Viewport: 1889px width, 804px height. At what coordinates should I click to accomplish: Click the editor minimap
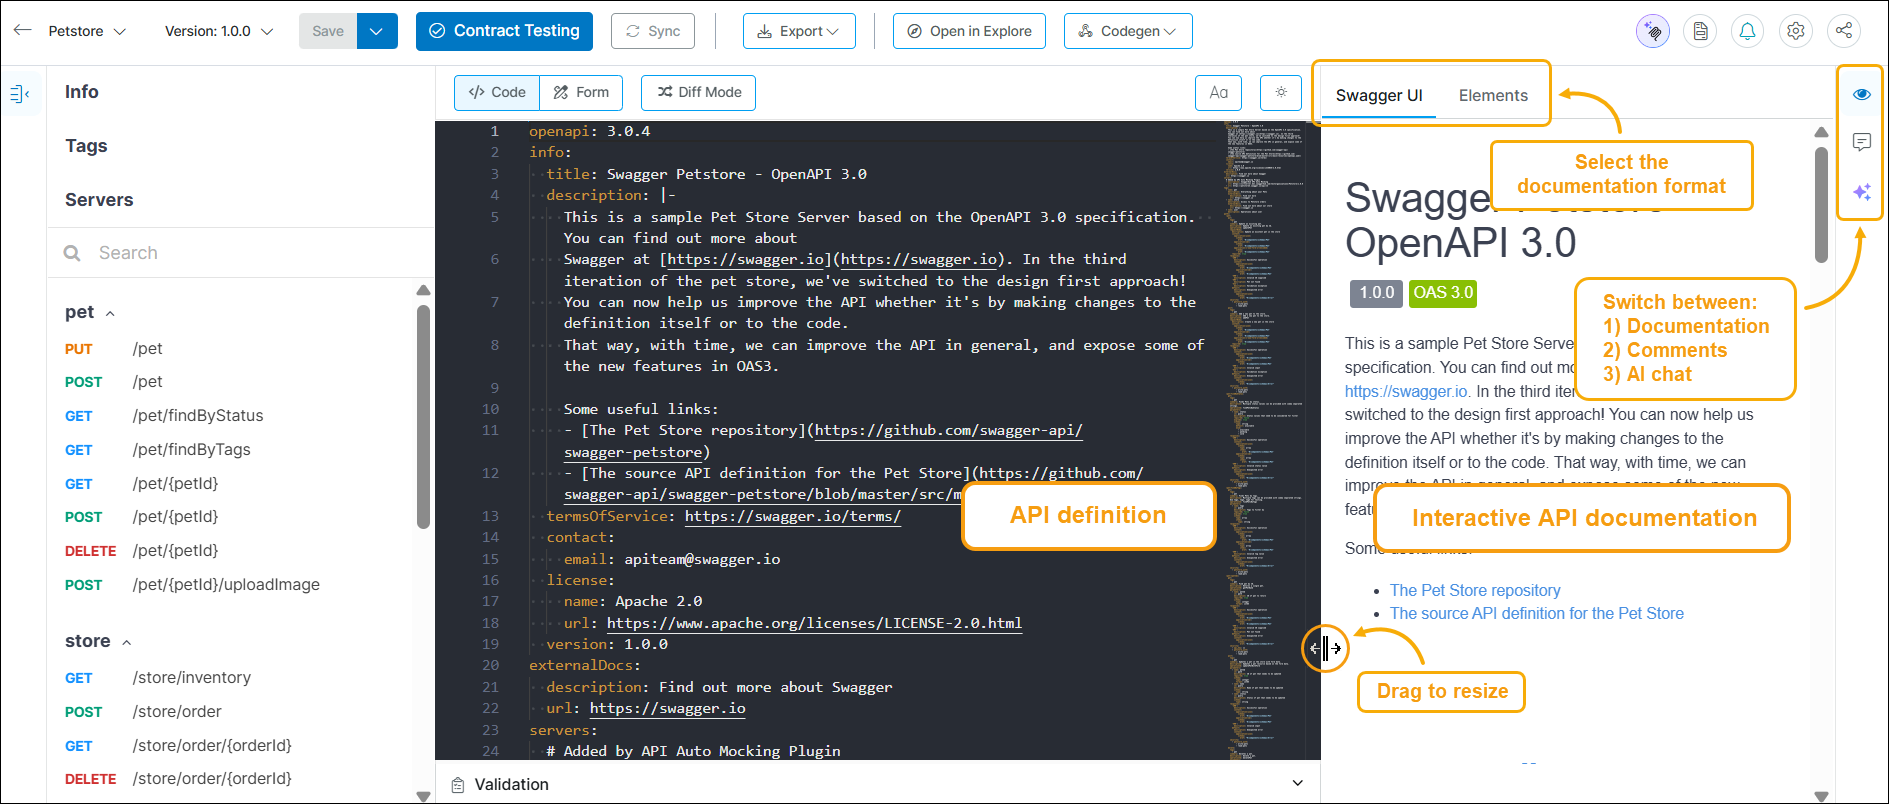(x=1265, y=440)
